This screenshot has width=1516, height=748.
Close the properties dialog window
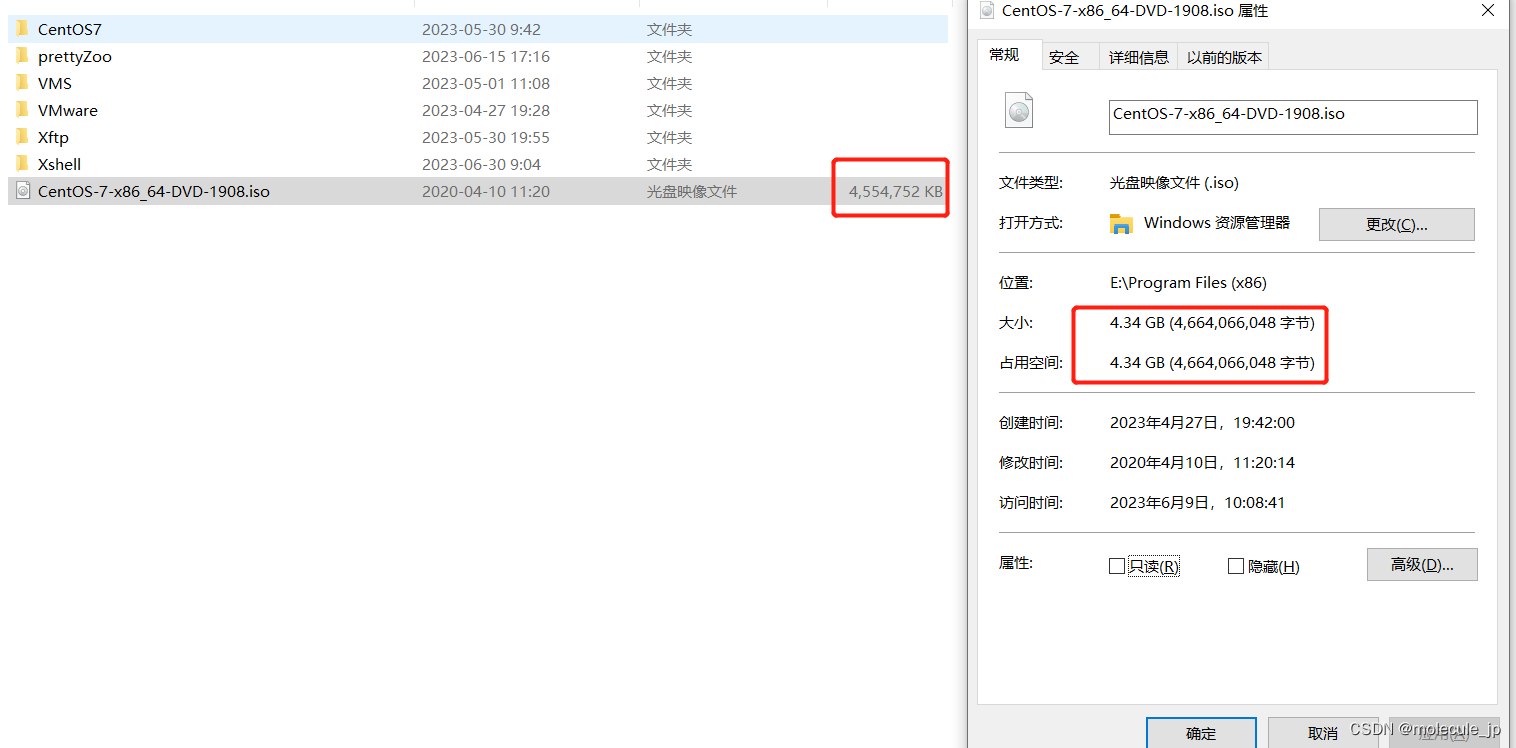(x=1488, y=11)
